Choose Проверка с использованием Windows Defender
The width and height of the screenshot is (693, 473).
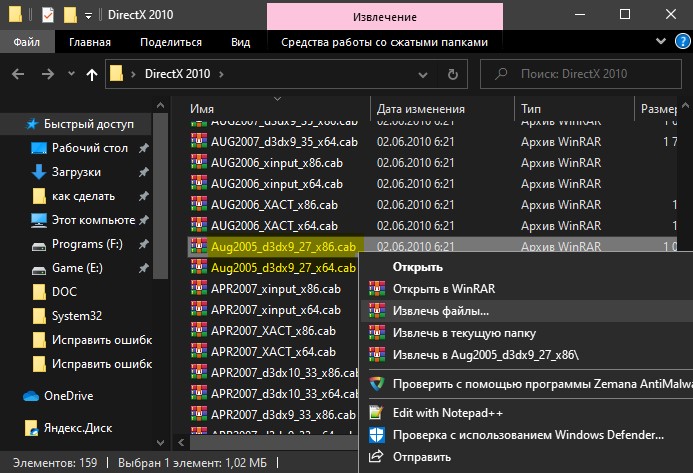point(528,435)
